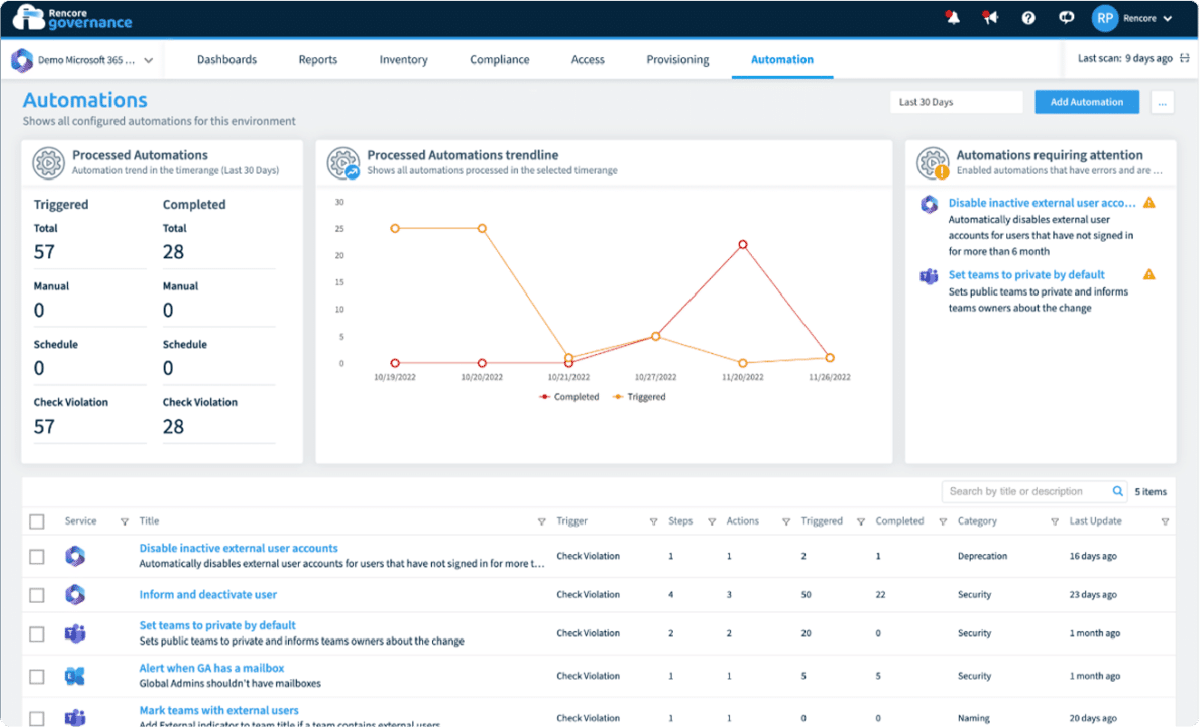Image resolution: width=1200 pixels, height=727 pixels.
Task: Click the Teams icon for Set teams to private
Action: pyautogui.click(x=75, y=633)
